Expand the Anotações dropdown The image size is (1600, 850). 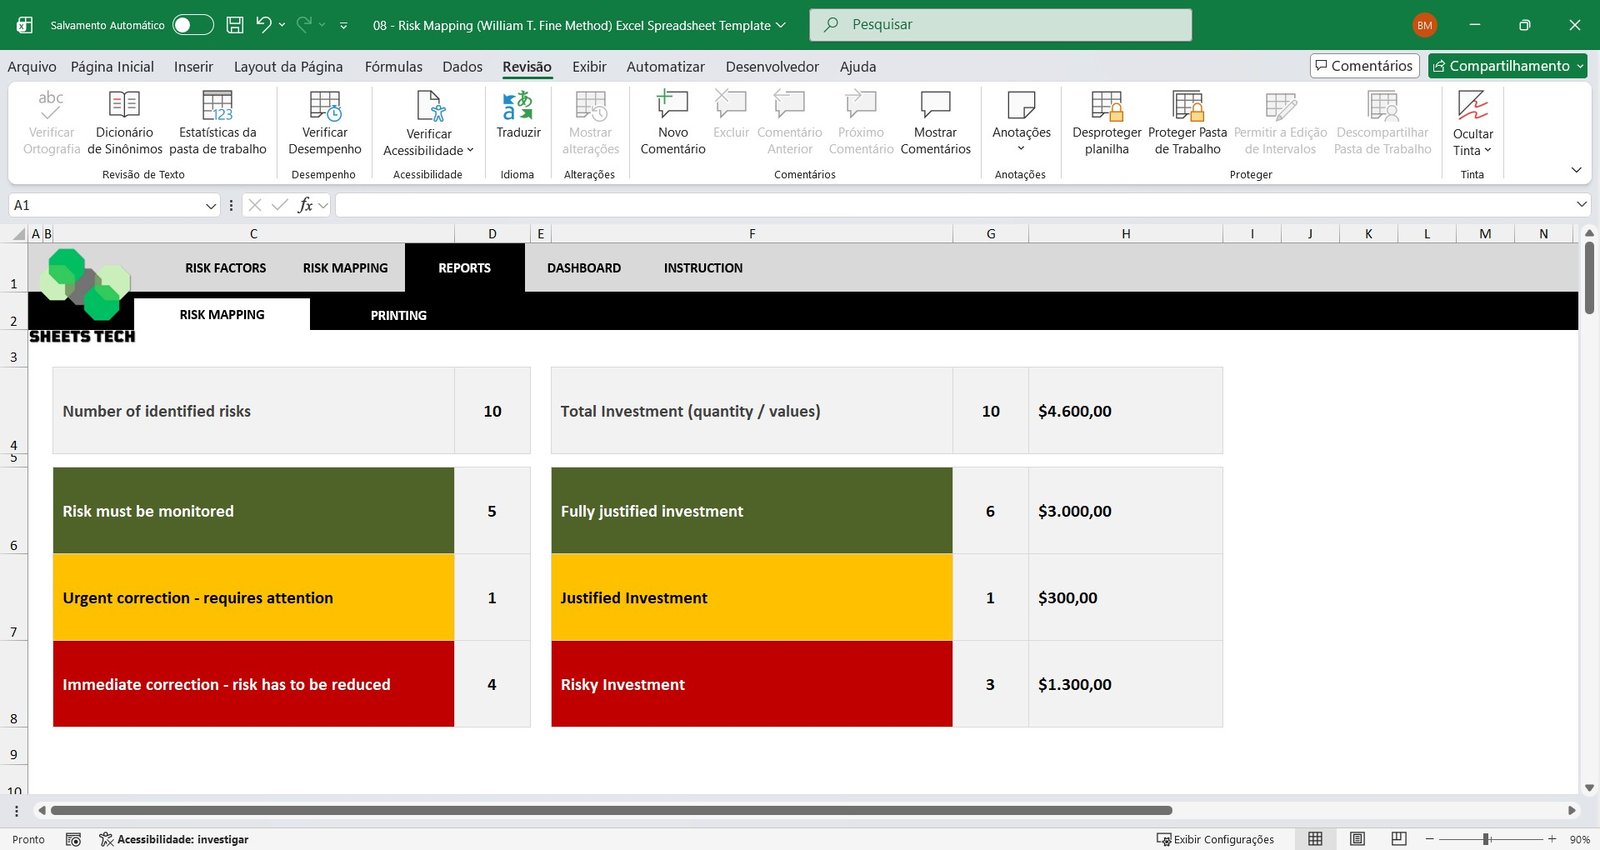click(x=1021, y=148)
